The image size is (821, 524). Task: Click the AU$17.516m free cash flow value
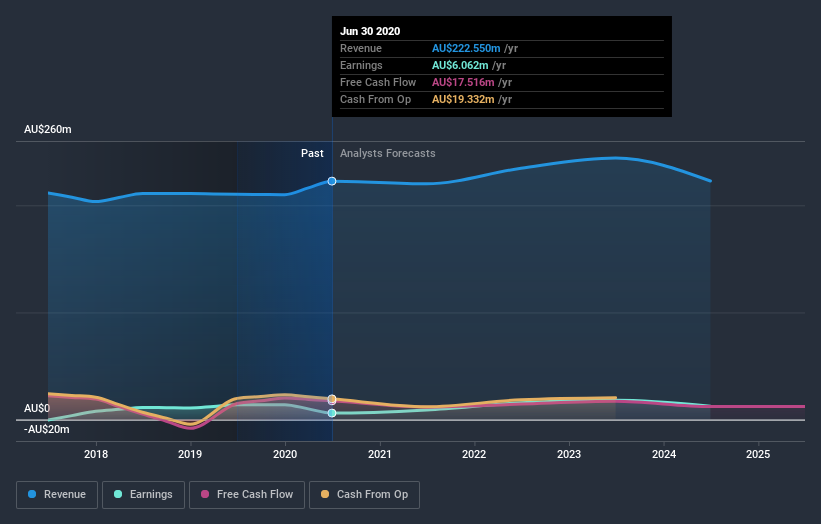point(463,82)
